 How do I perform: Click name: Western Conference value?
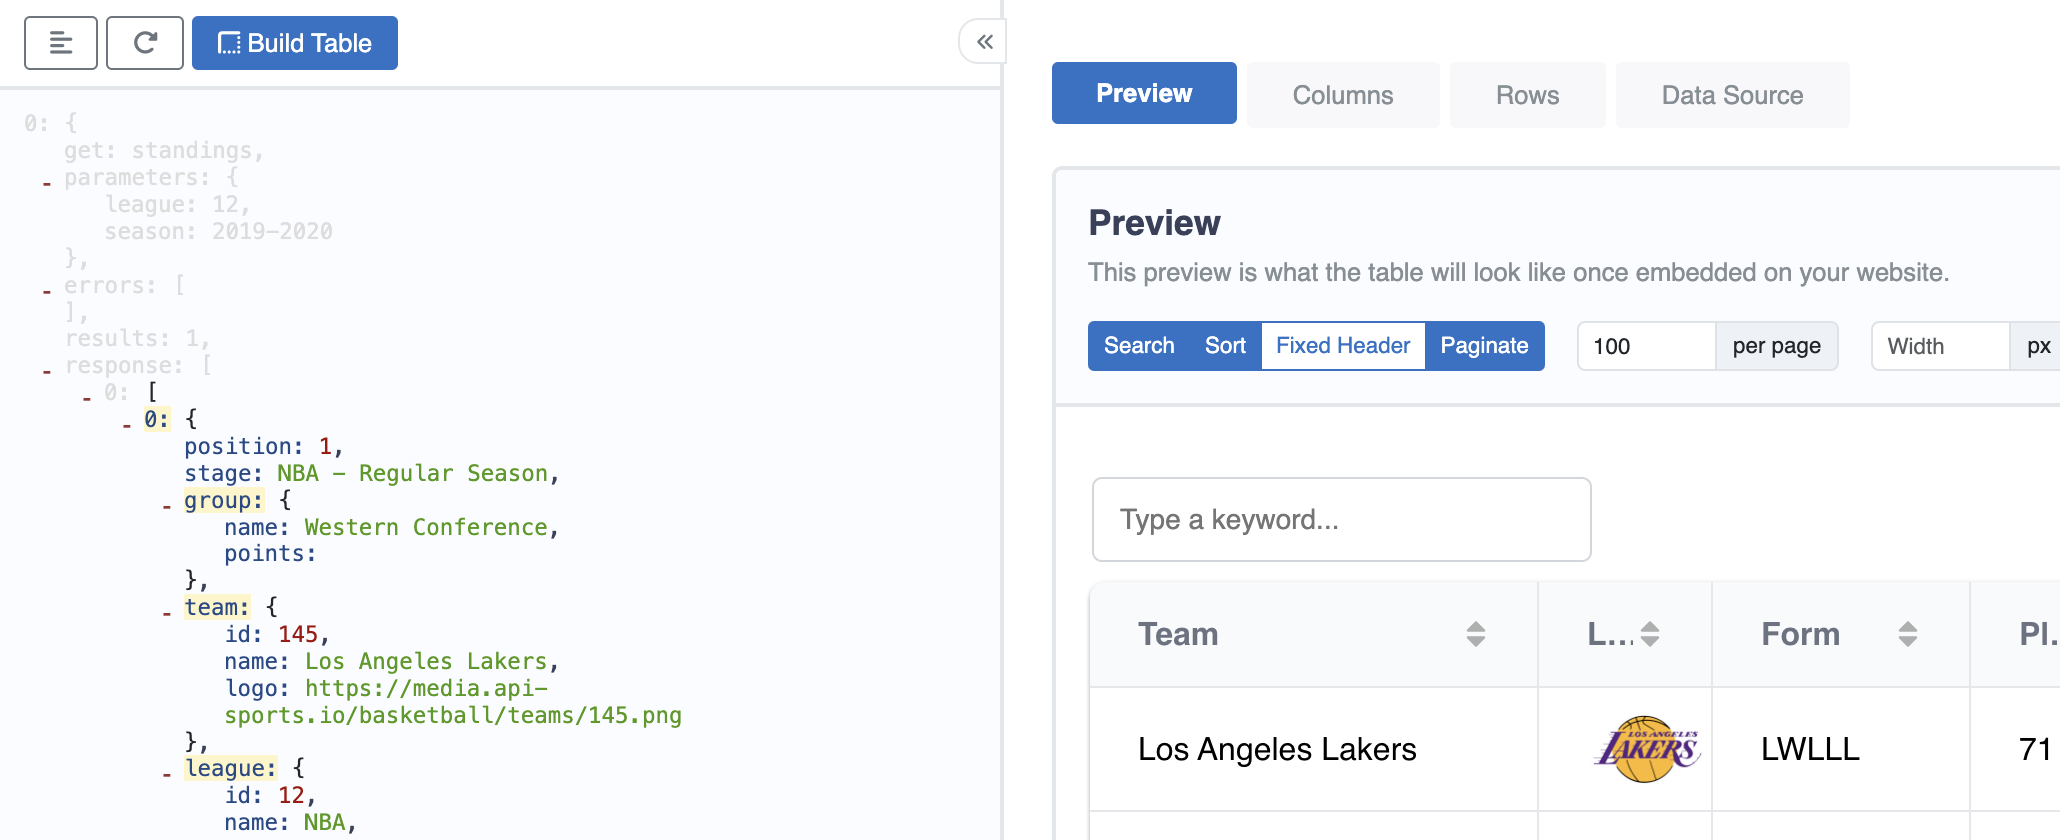pyautogui.click(x=427, y=527)
